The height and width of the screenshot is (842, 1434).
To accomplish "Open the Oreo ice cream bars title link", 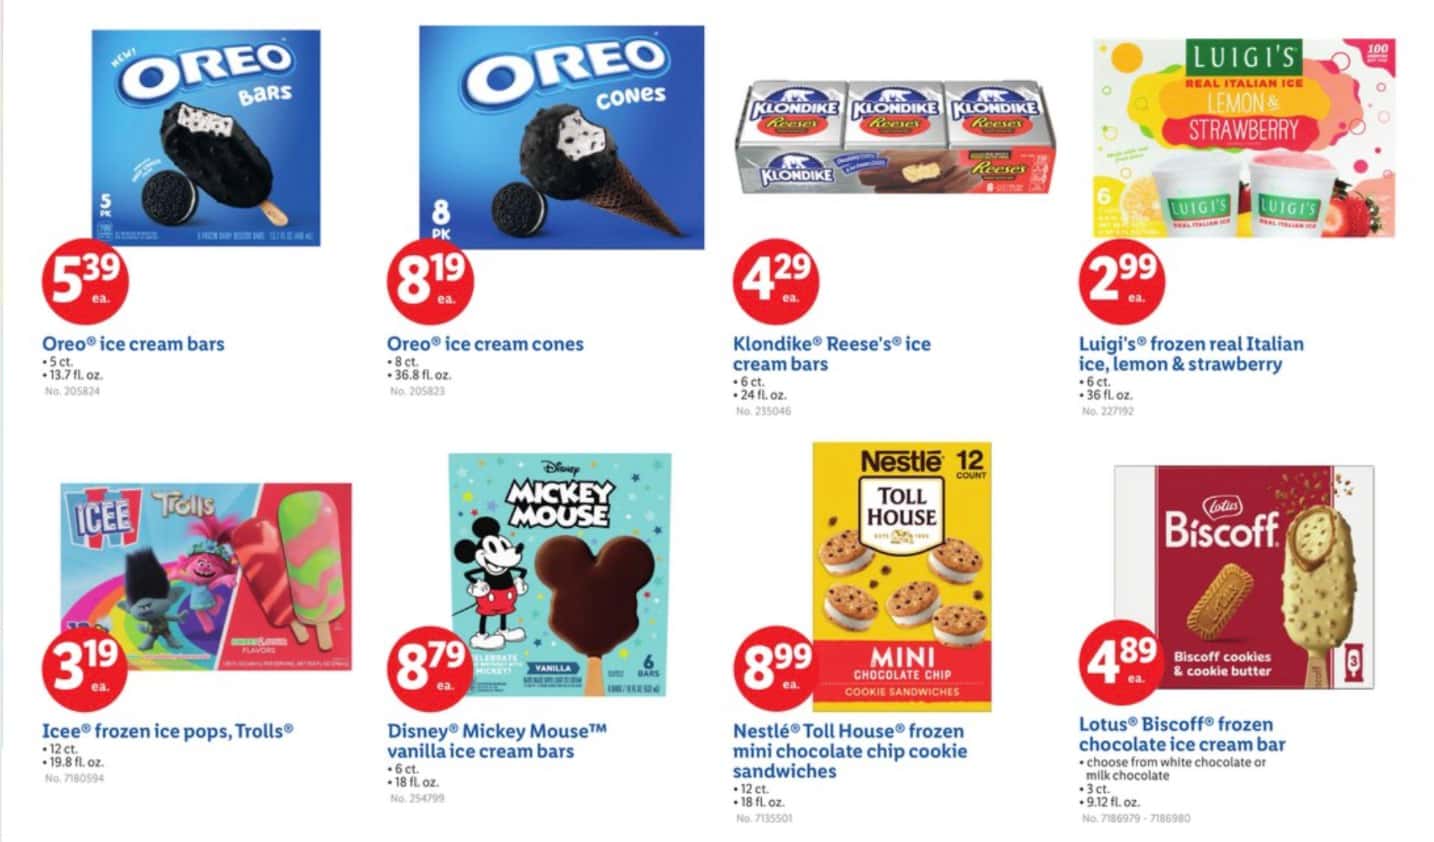I will coord(133,344).
